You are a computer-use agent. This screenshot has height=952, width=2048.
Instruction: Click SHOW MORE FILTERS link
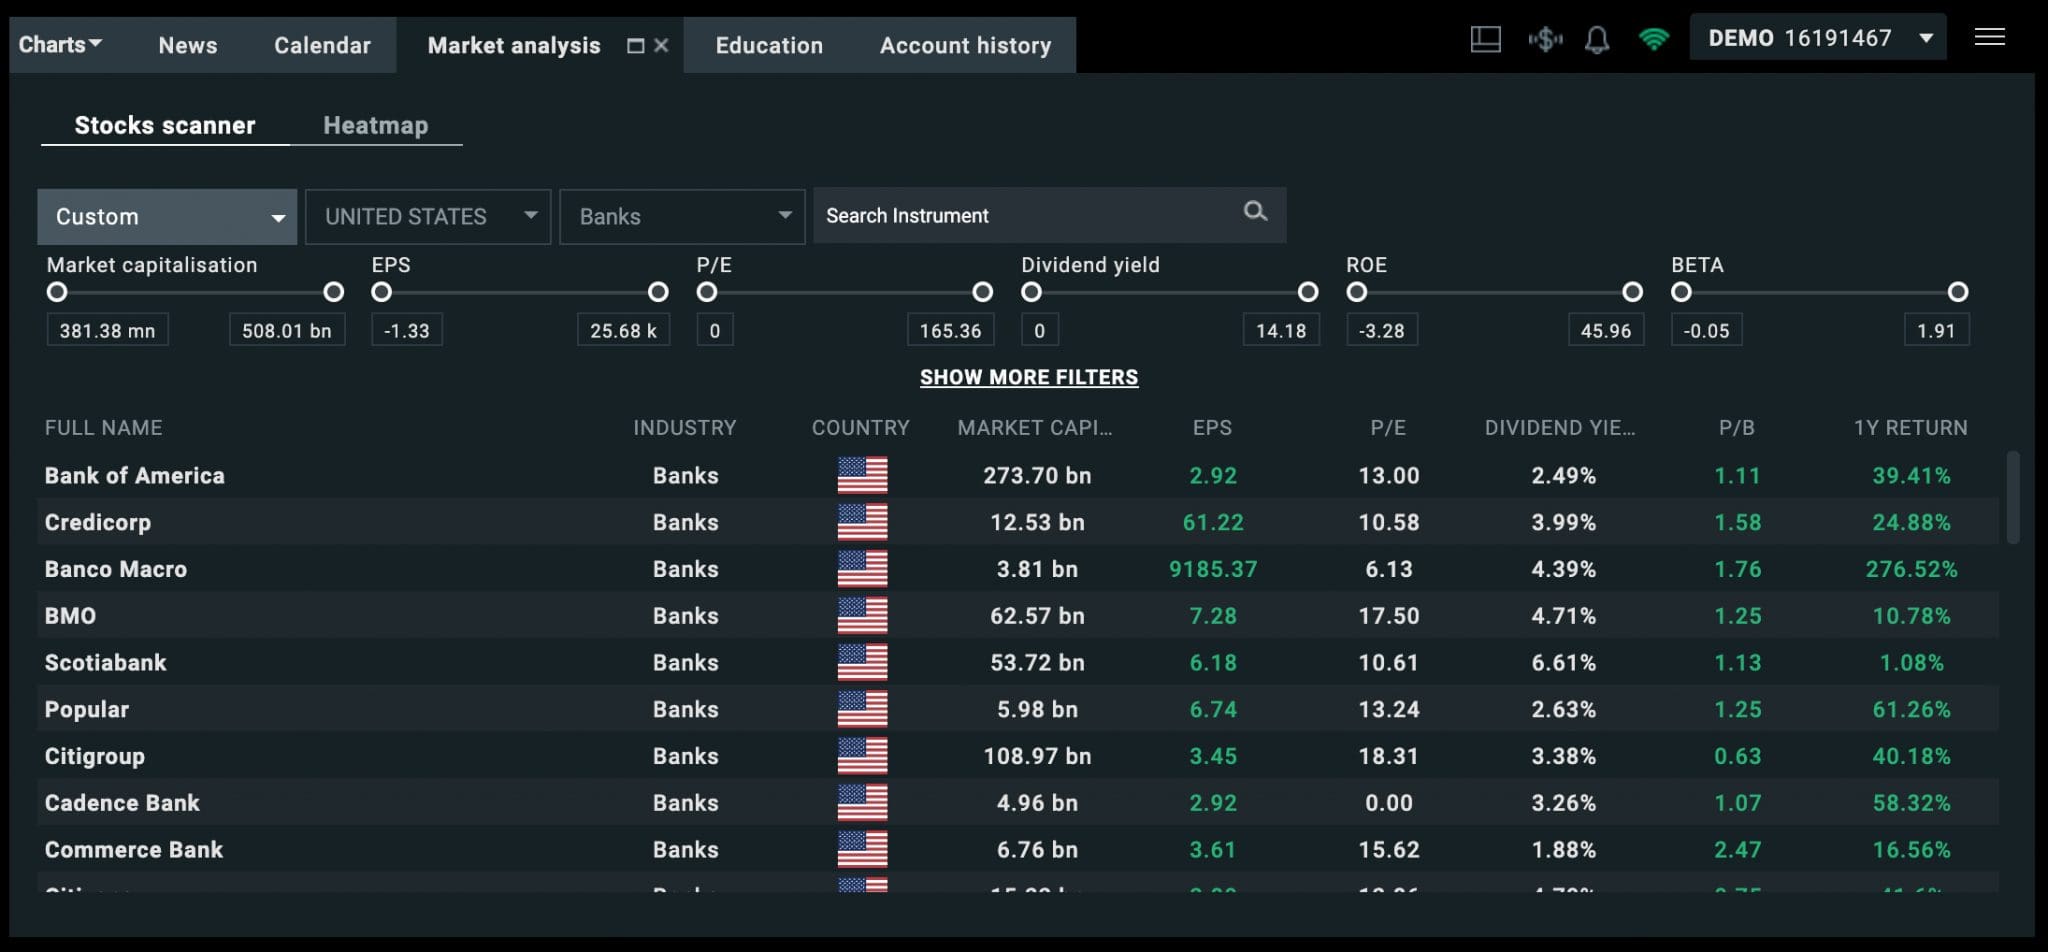1029,377
